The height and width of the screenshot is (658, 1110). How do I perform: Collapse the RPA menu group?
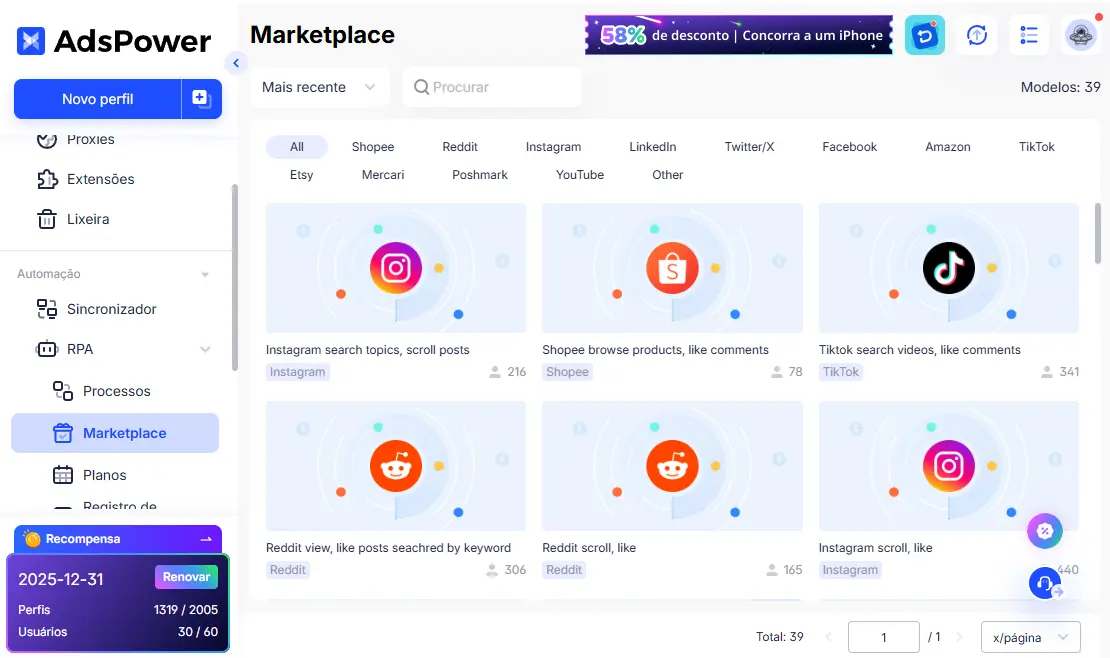point(205,349)
